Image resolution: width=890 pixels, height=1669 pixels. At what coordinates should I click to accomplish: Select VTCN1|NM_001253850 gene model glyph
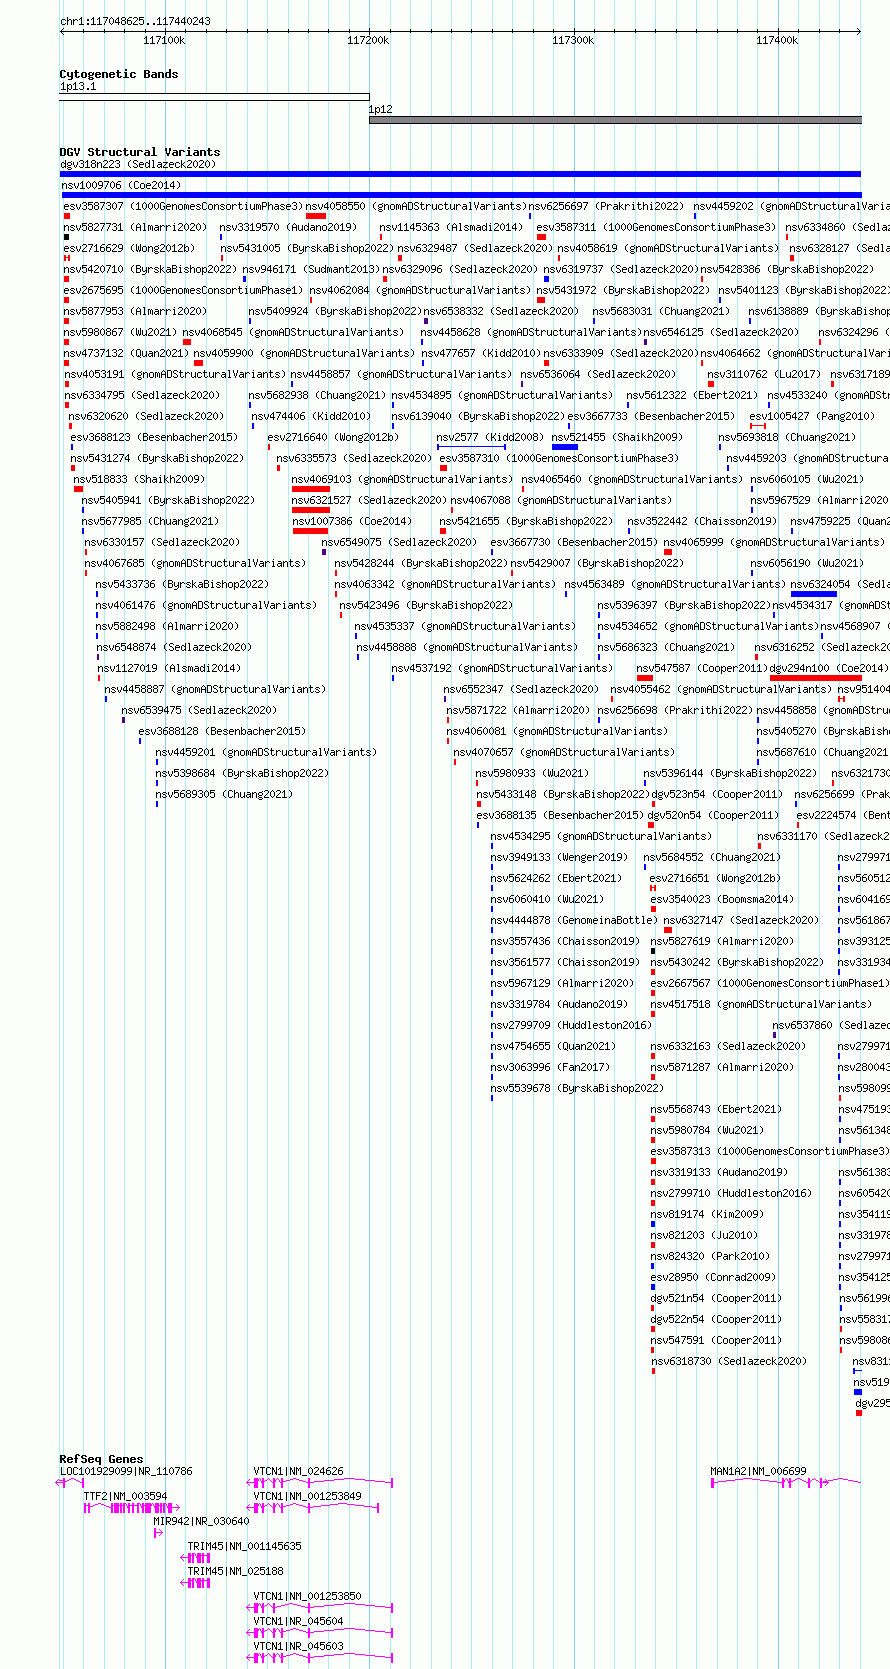pyautogui.click(x=320, y=1607)
